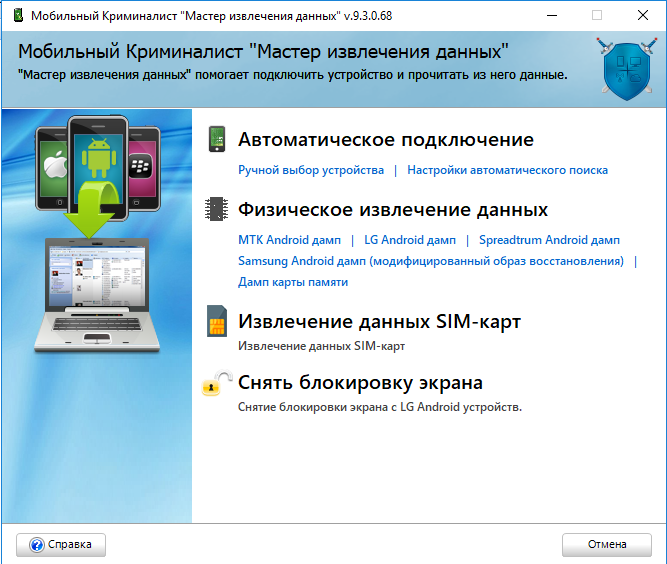Click the app icon in title bar
This screenshot has height=564, width=667.
tap(18, 15)
